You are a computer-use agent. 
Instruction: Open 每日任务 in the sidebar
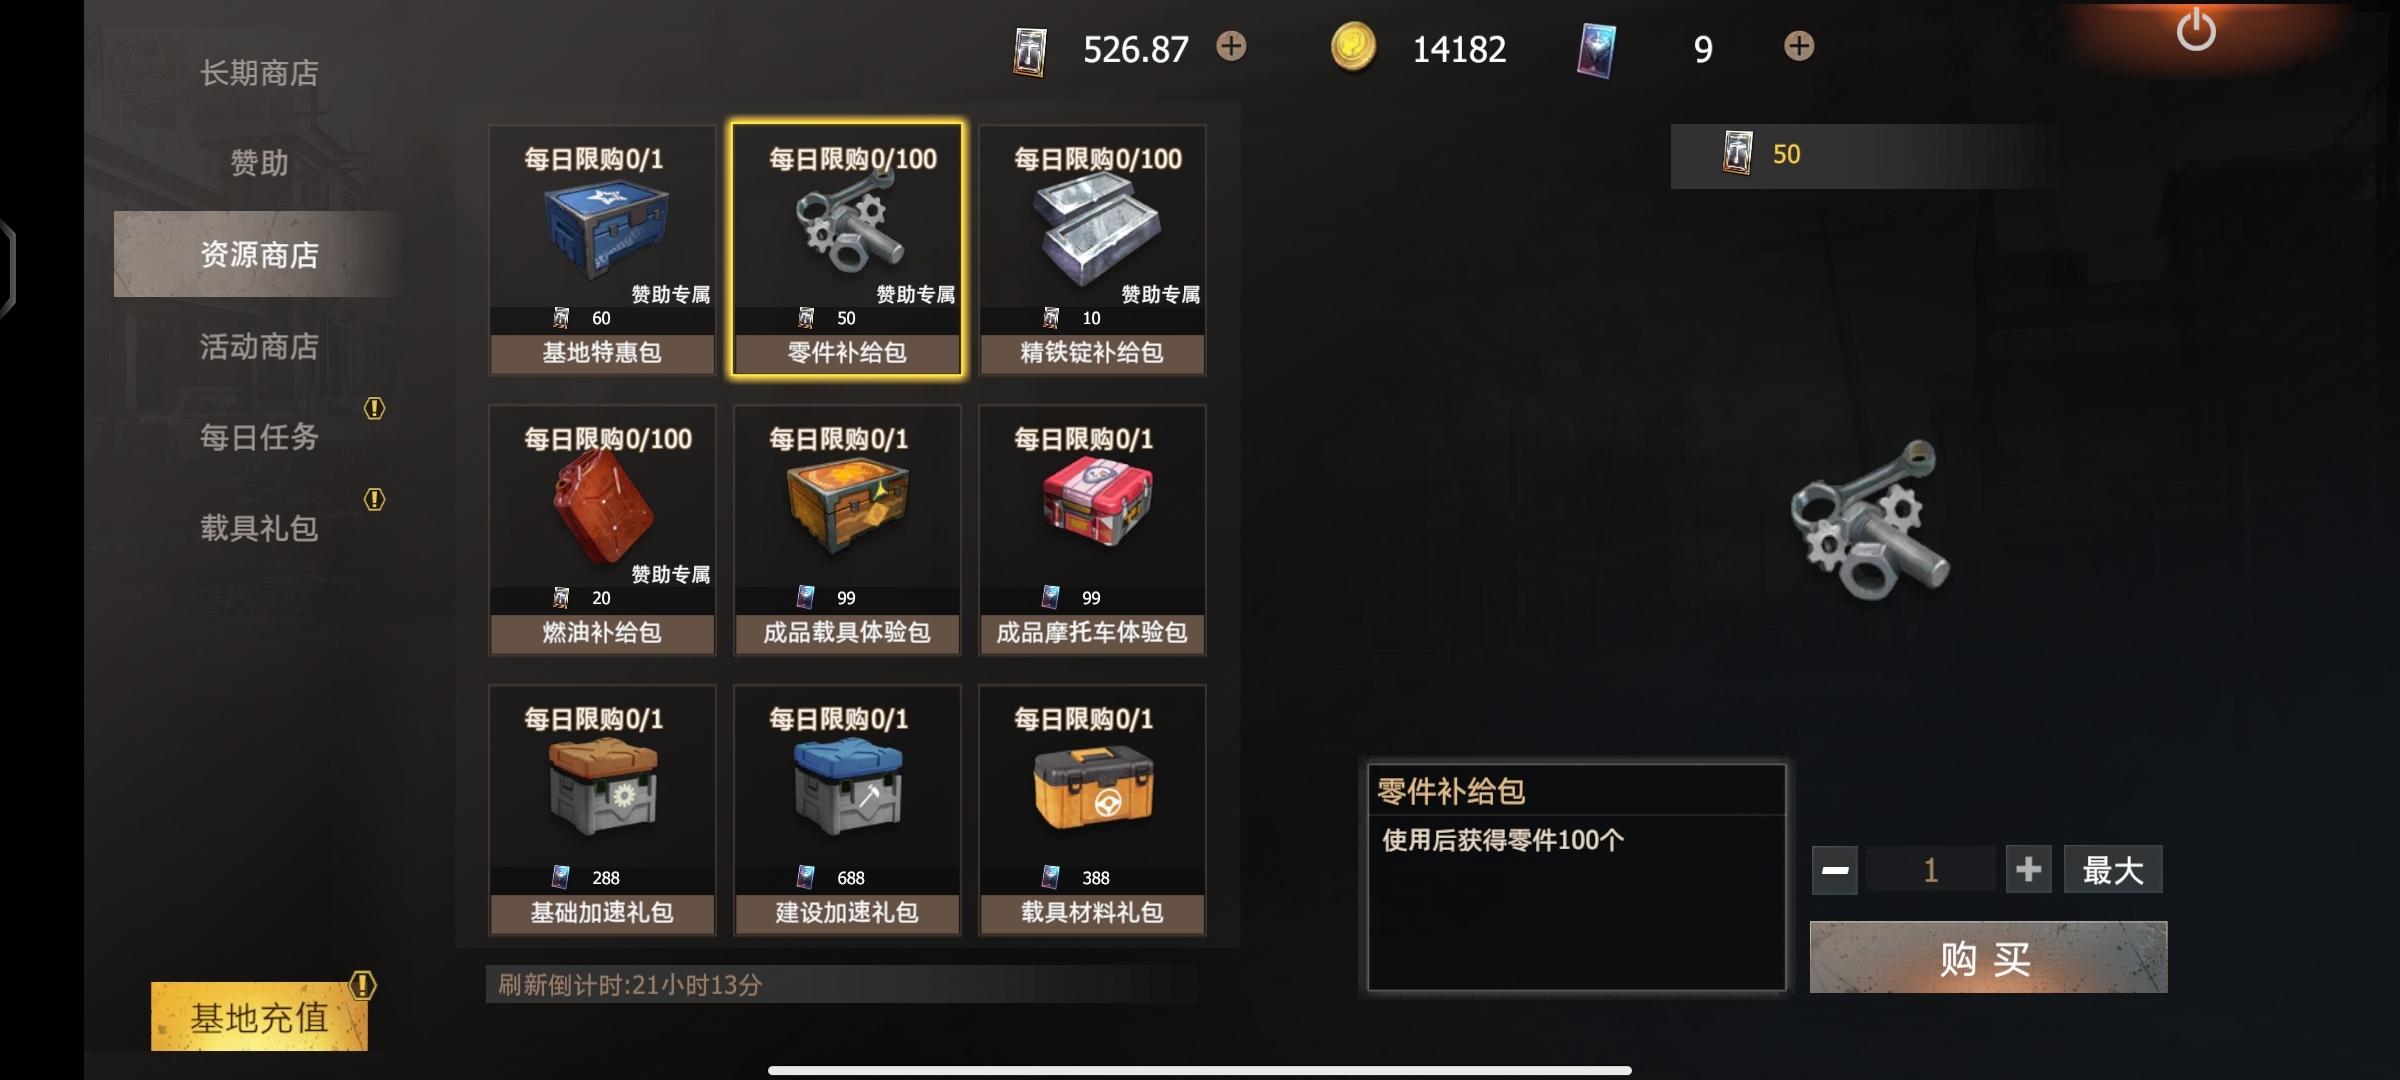[x=259, y=436]
